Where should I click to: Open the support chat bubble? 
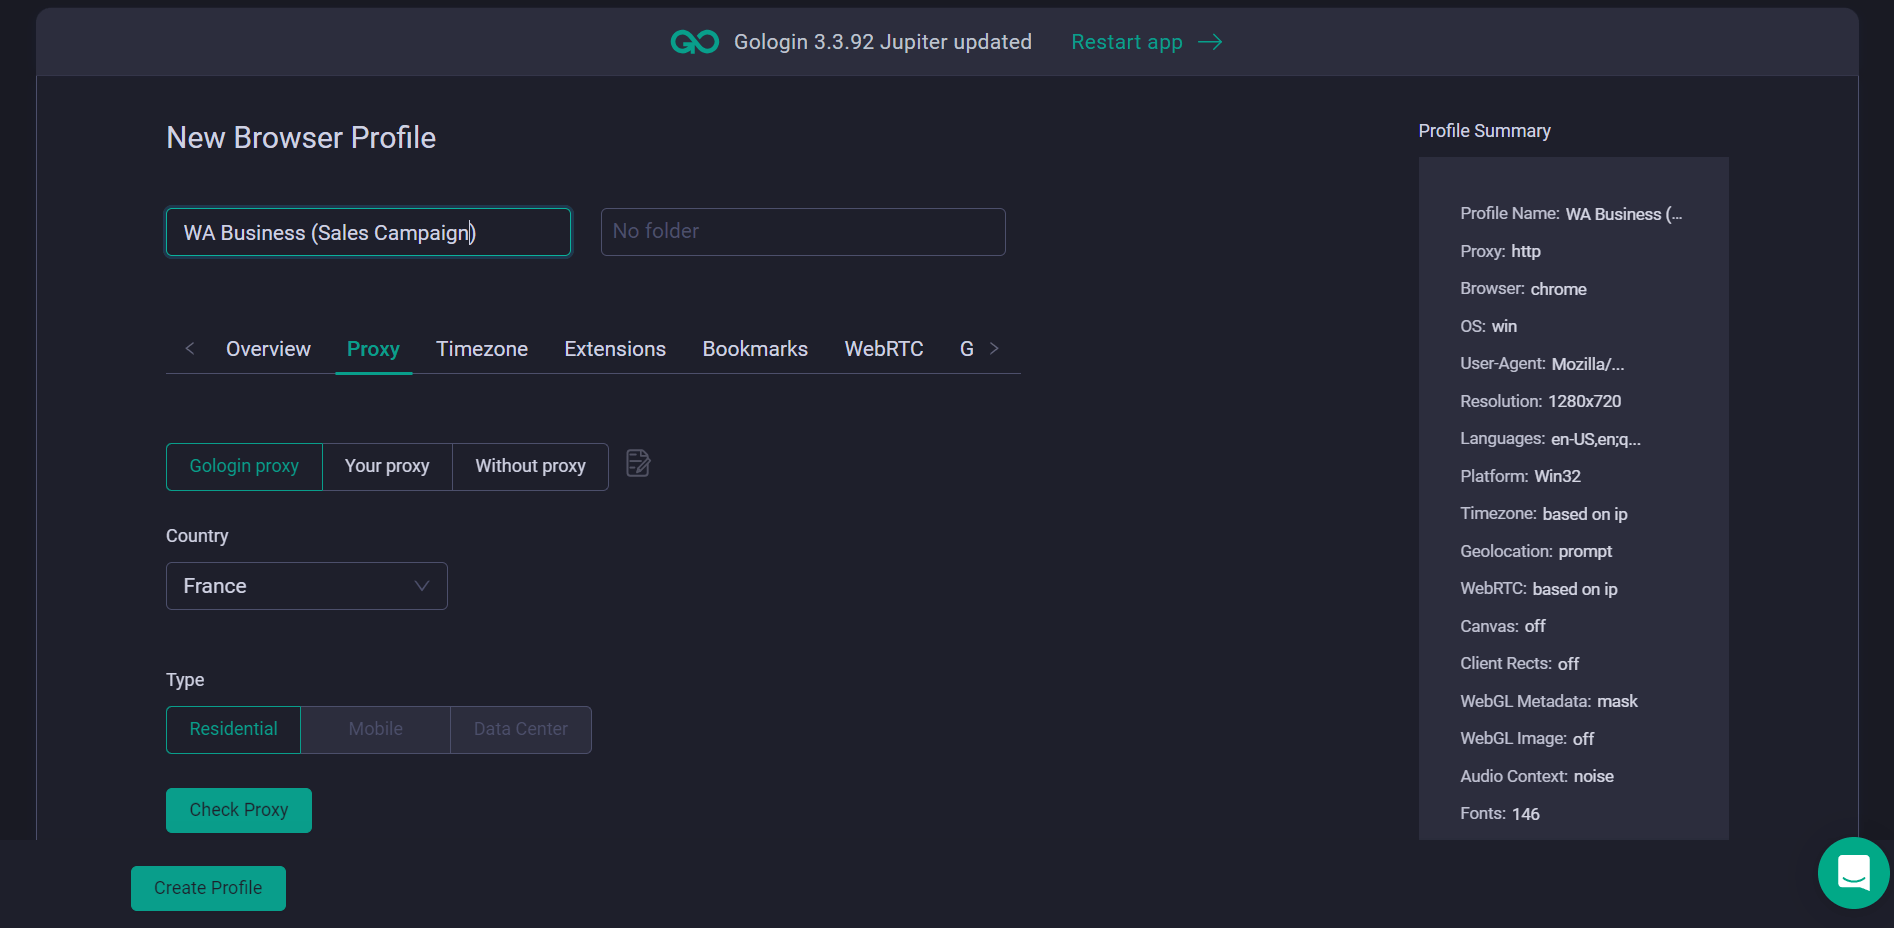1854,873
